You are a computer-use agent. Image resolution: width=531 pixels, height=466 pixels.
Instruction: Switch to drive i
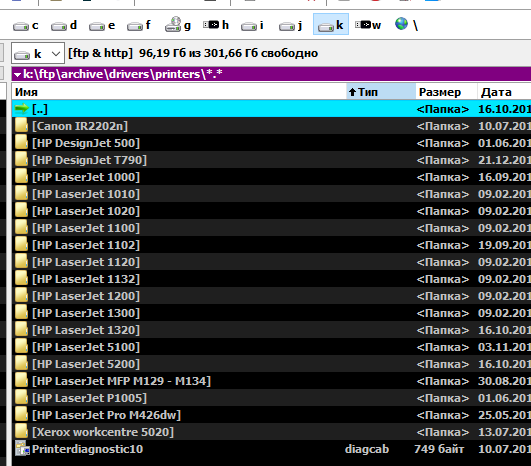[253, 25]
